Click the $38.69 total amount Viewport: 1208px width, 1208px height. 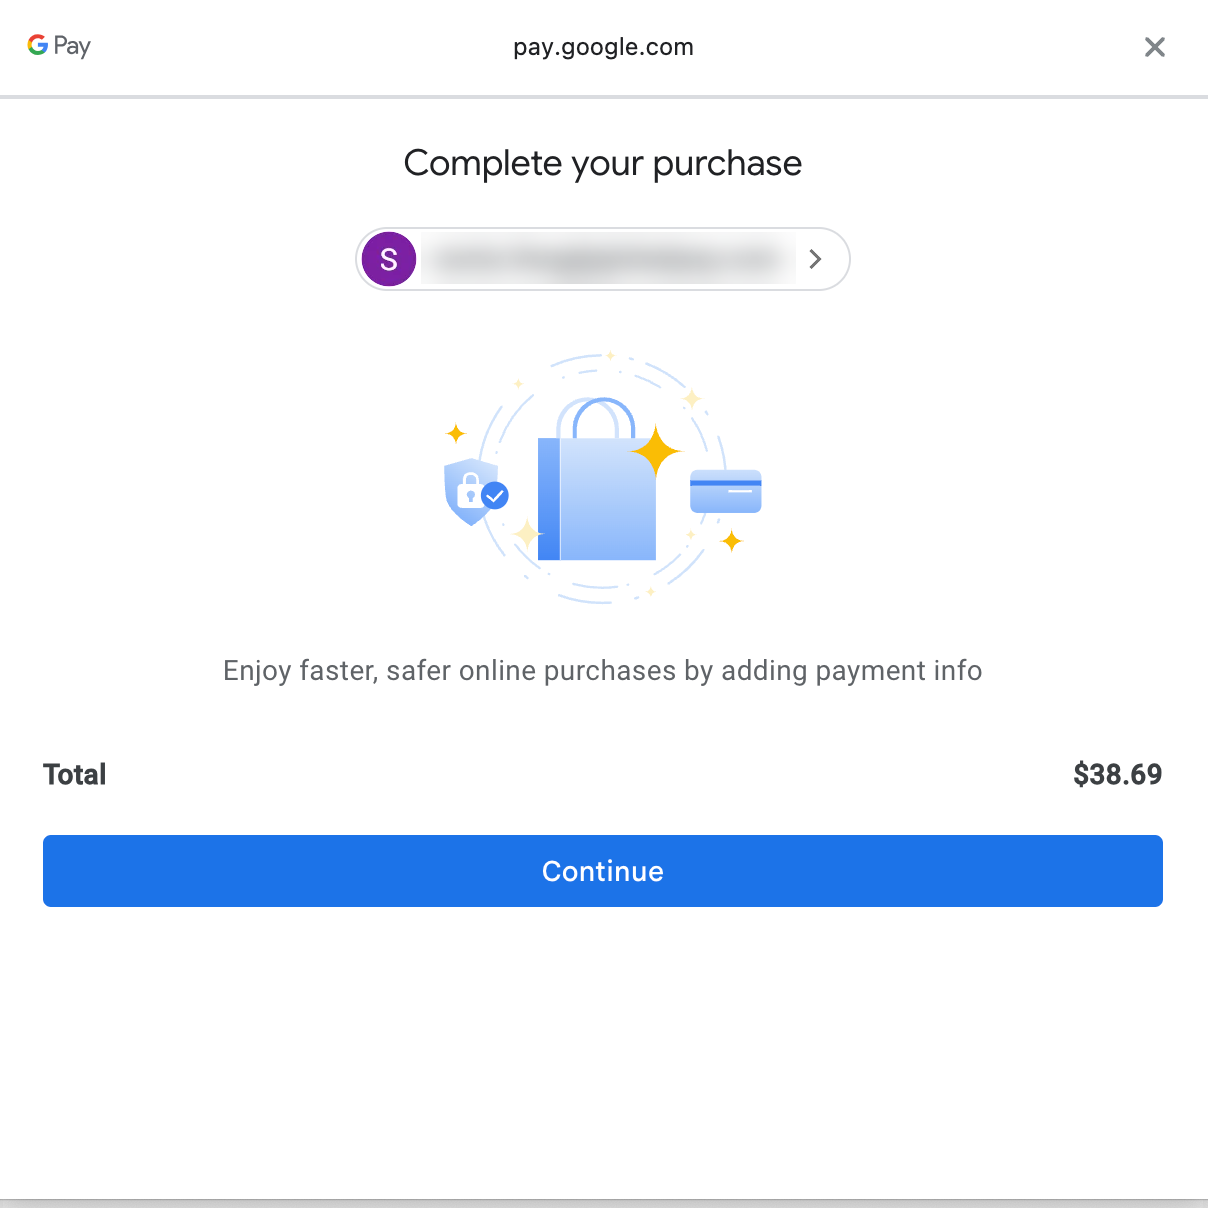(1117, 773)
